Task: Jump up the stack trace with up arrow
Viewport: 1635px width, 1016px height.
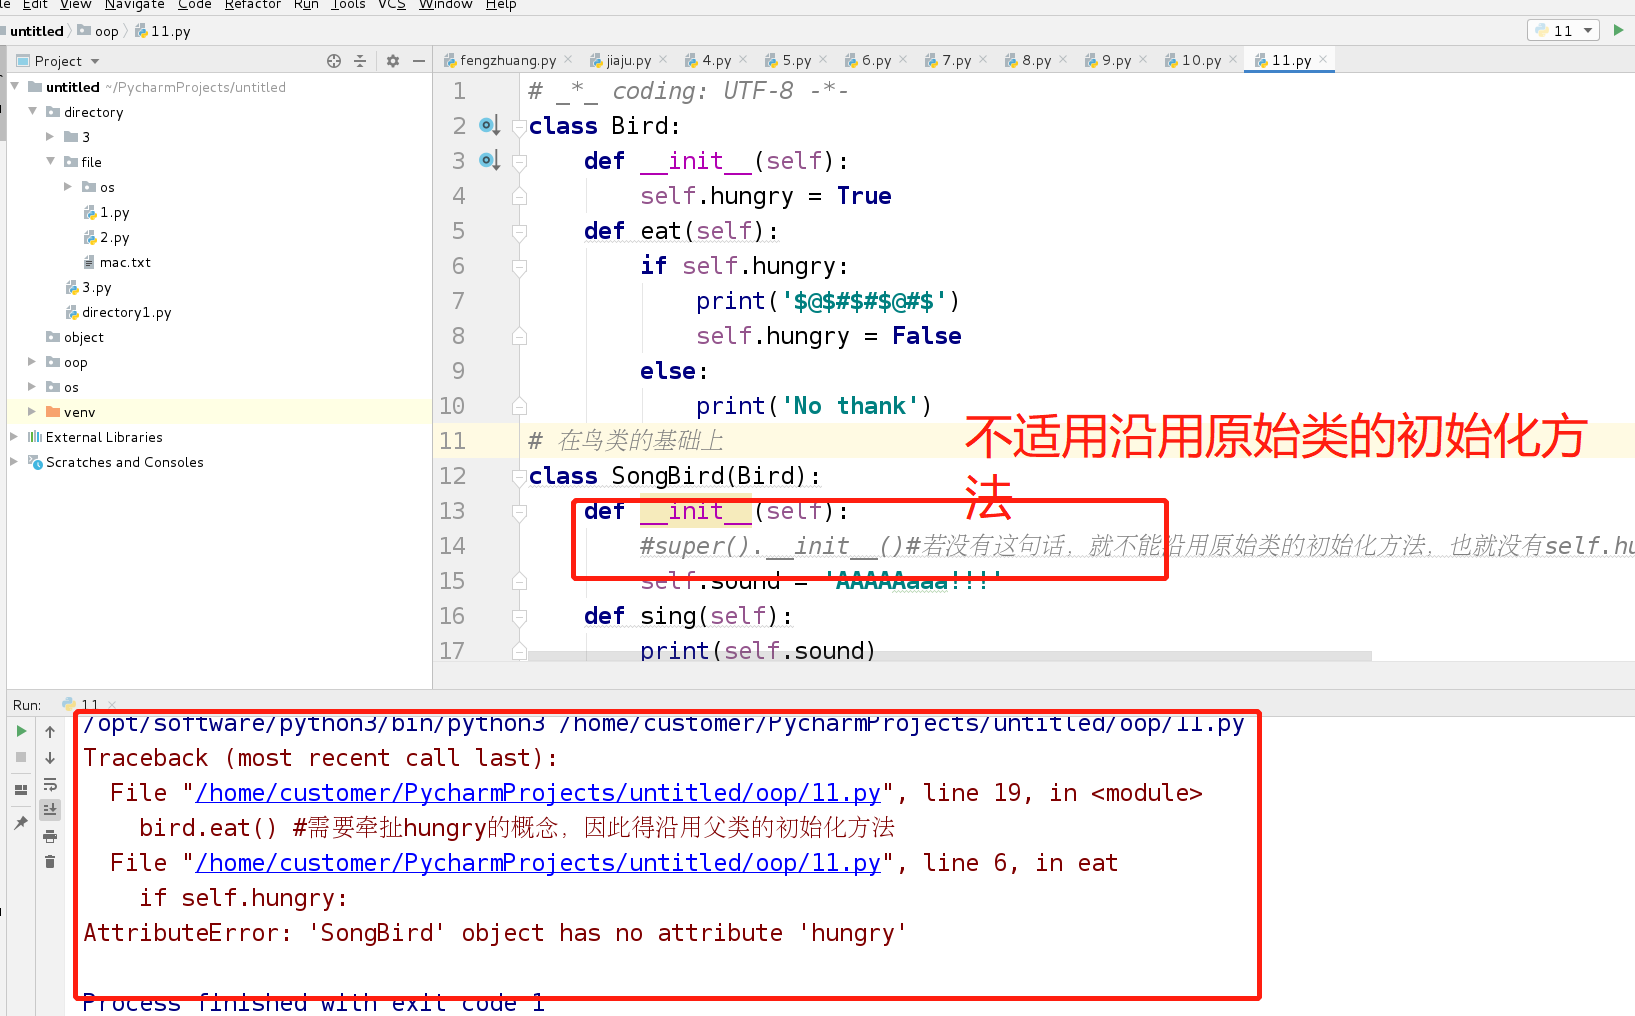Action: tap(50, 731)
